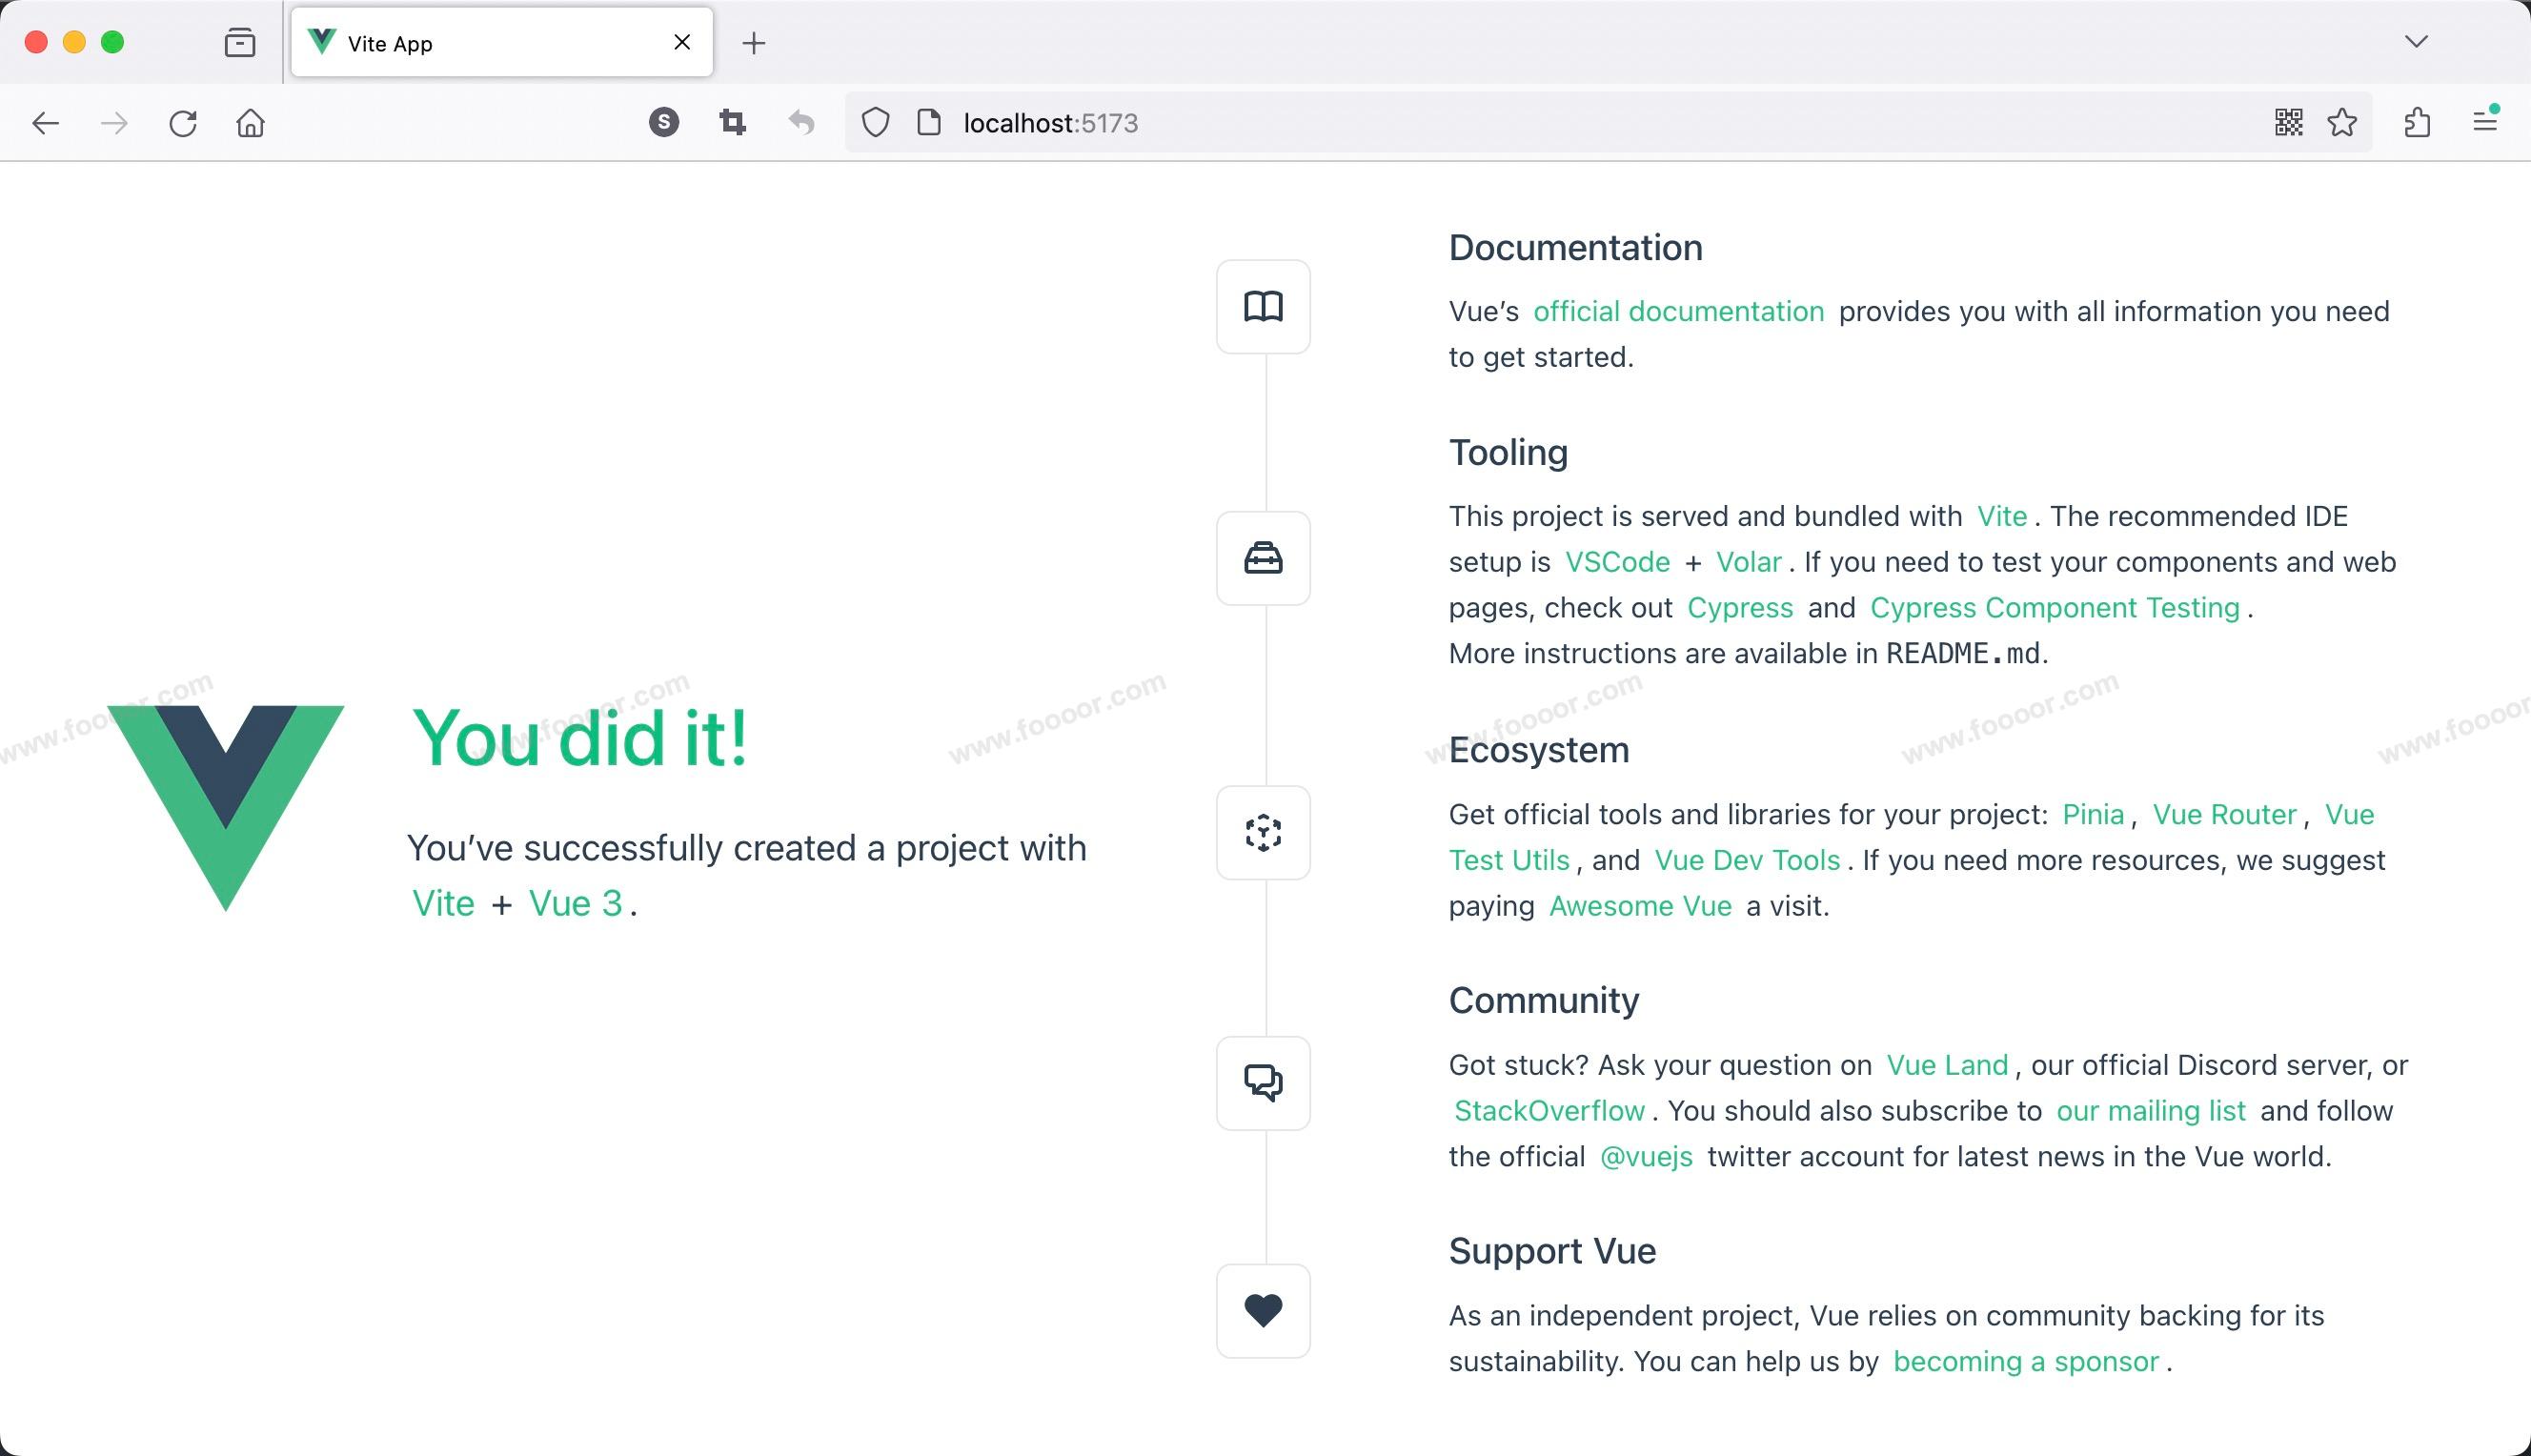Screen dimensions: 2531x1456
Task: Go to browser home page icon
Action: [x=250, y=123]
